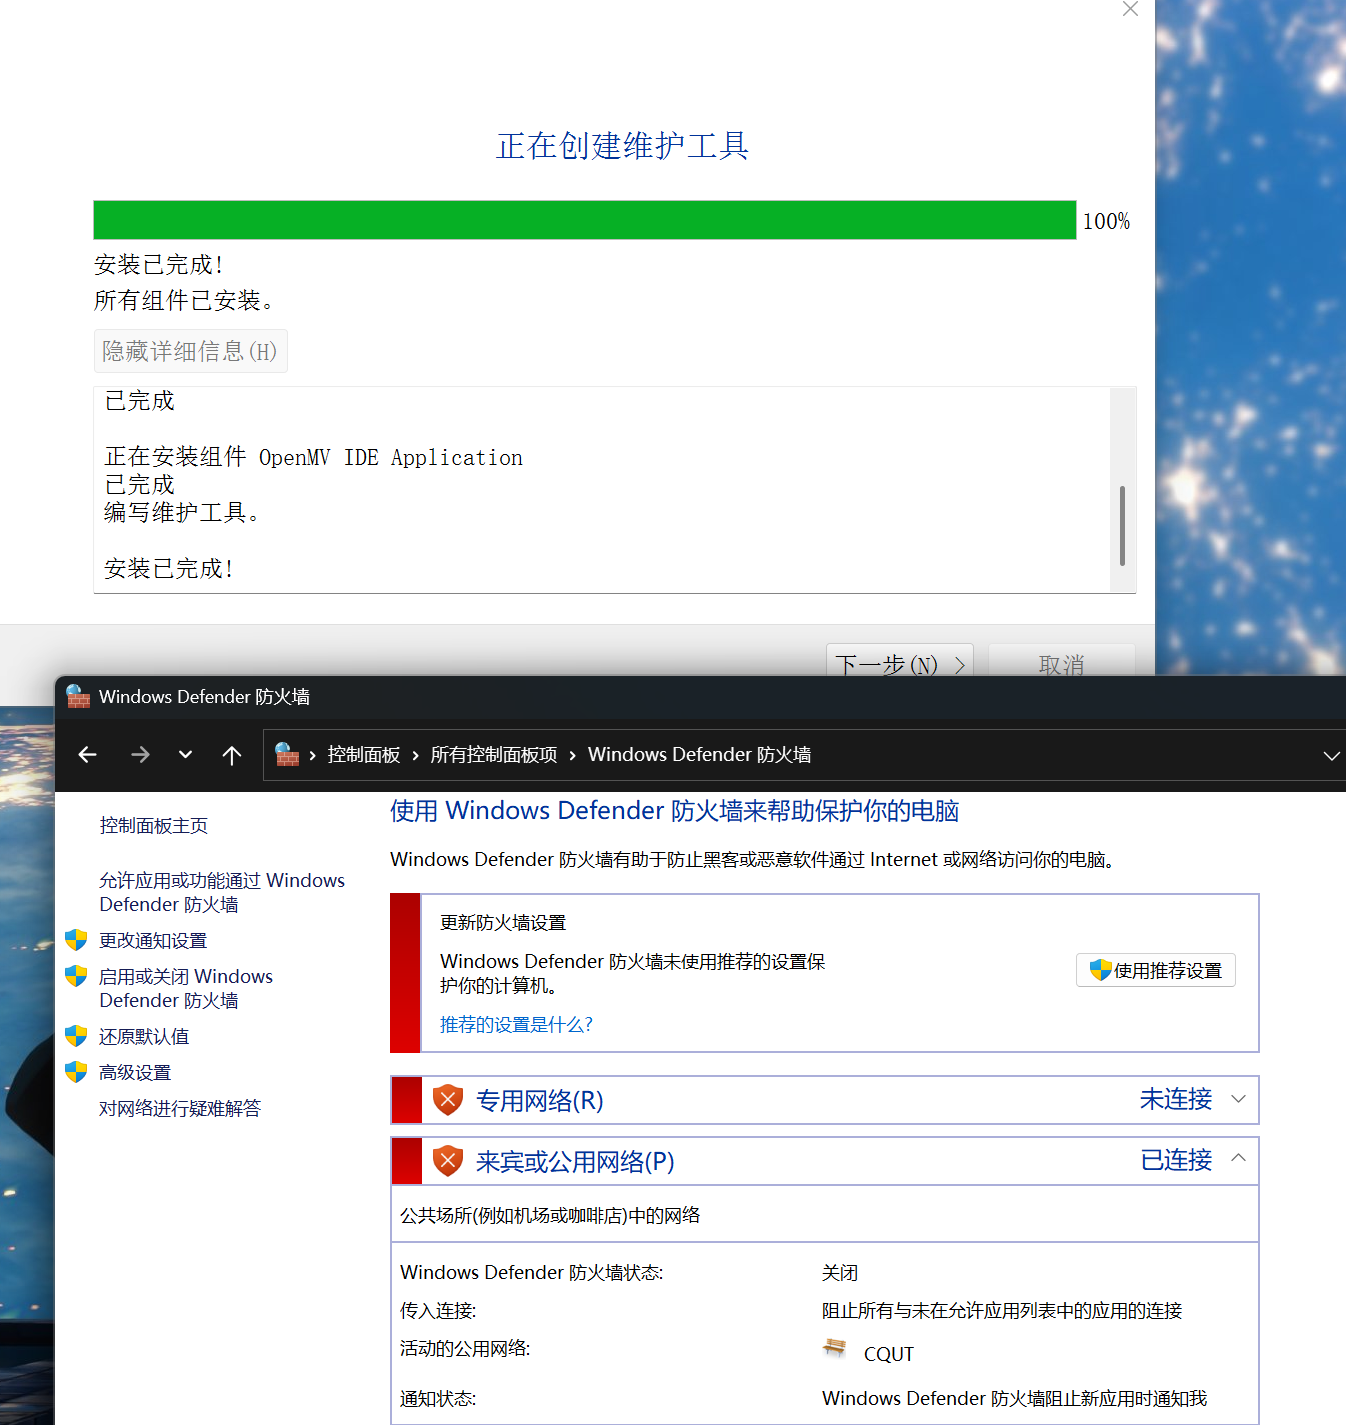Open 对网络进行疑难解答 link
1346x1425 pixels.
pyautogui.click(x=180, y=1109)
